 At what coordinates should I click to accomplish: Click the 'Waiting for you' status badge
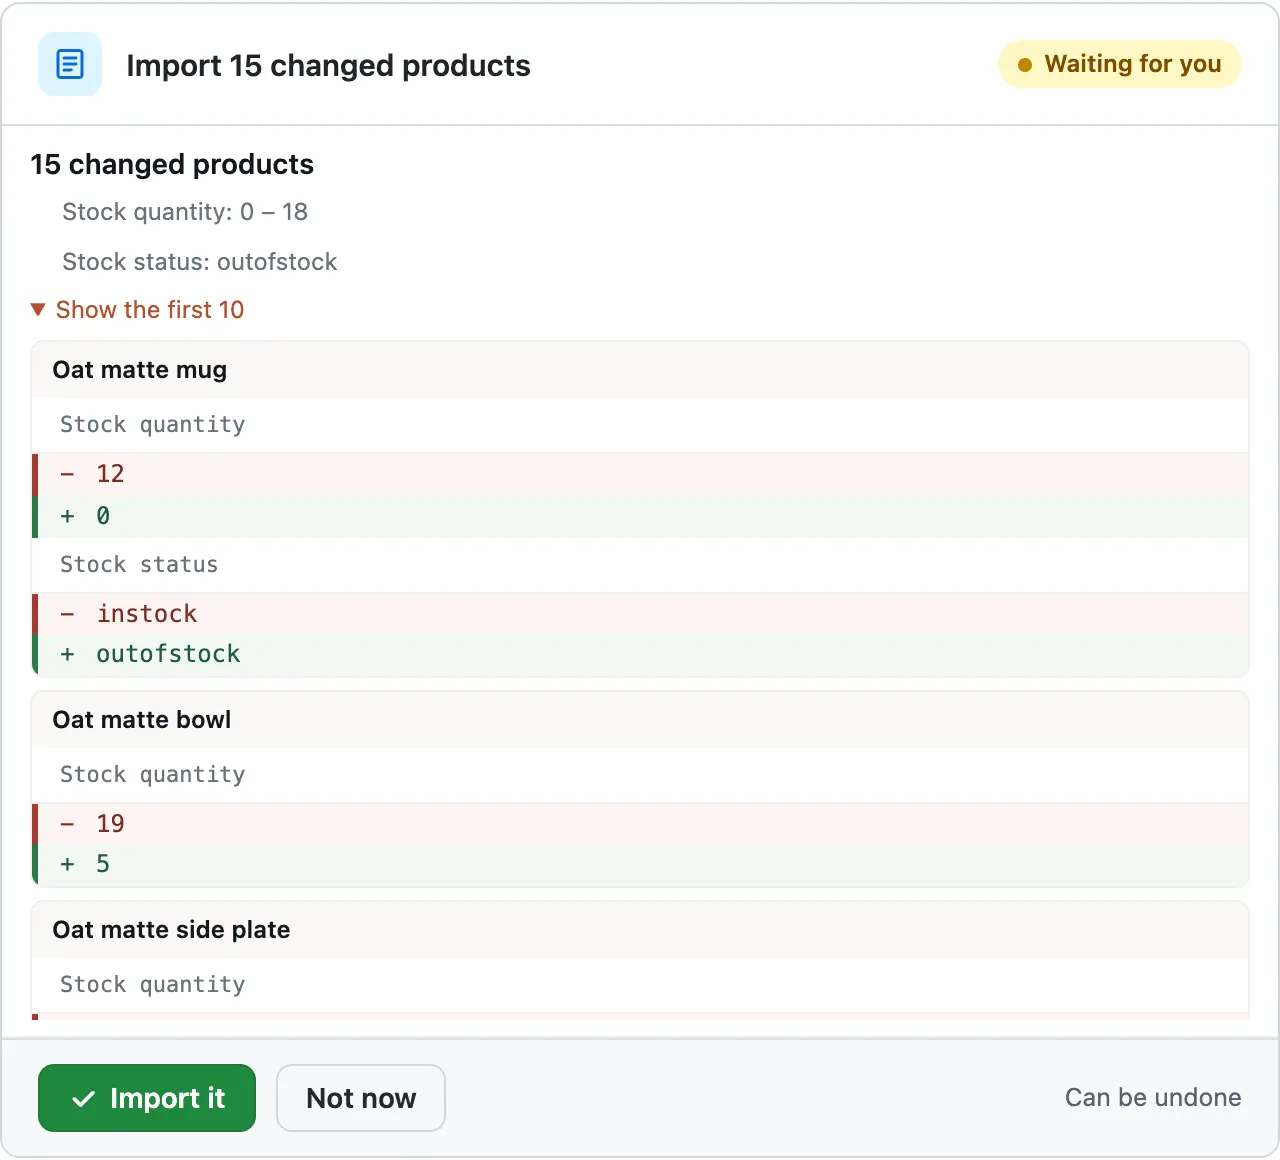[x=1120, y=64]
